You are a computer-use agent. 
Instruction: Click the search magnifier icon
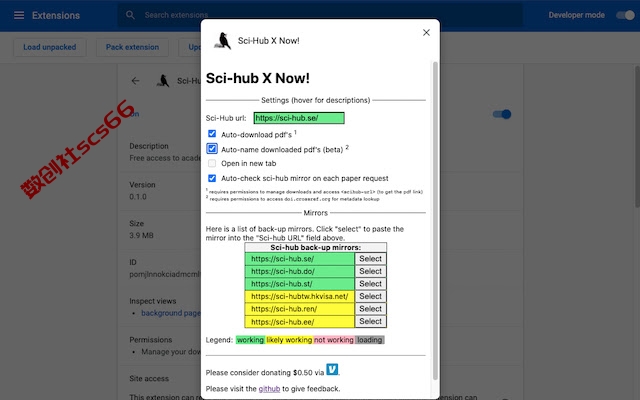pos(130,15)
